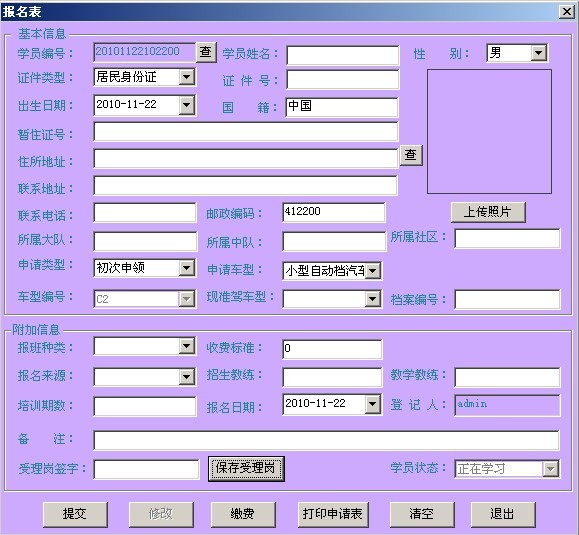Screen dimensions: 579x535
Task: Click into 暂住证号 input field
Action: (246, 132)
